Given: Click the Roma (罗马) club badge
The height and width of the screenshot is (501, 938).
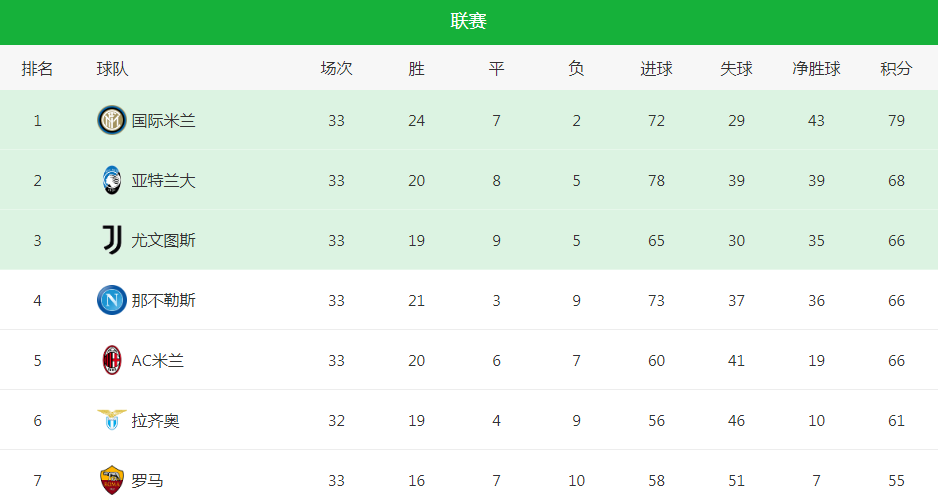Looking at the screenshot, I should point(112,479).
